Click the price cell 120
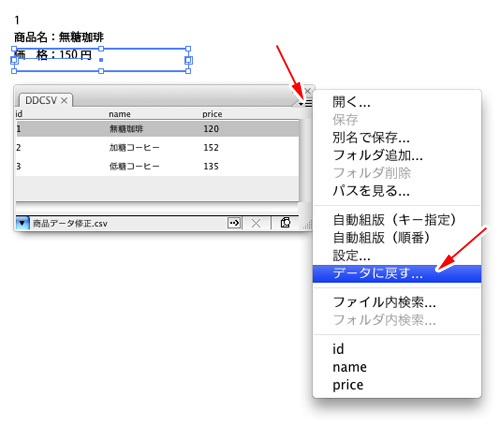Image resolution: width=500 pixels, height=425 pixels. (211, 129)
